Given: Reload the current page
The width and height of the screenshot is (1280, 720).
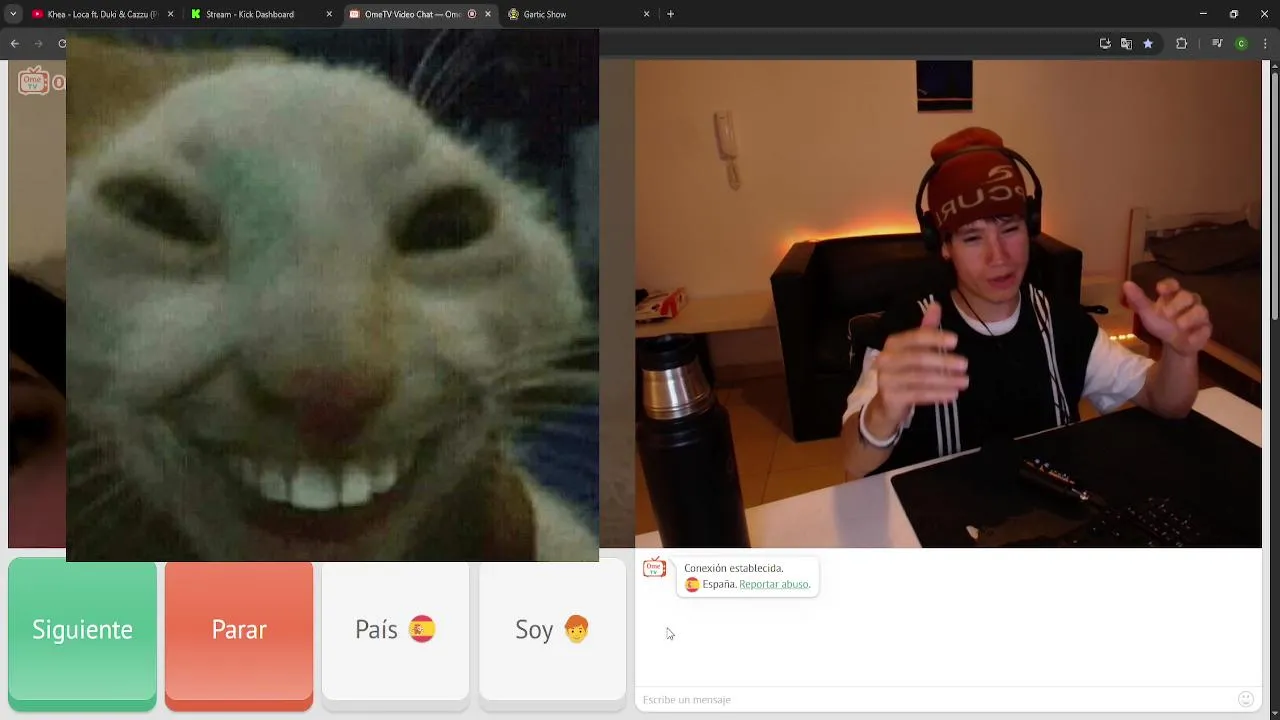Looking at the screenshot, I should [62, 43].
